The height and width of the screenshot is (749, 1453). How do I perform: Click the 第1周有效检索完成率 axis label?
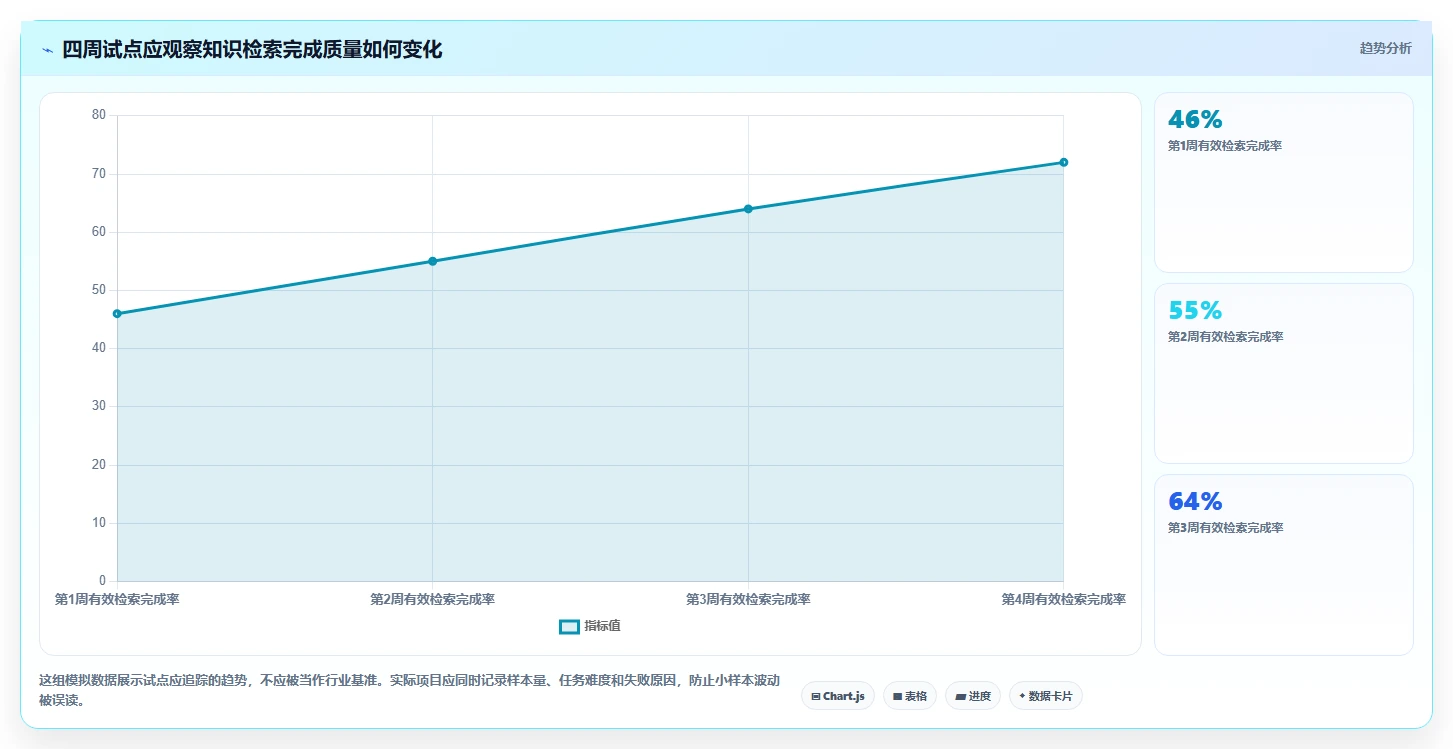tap(117, 600)
